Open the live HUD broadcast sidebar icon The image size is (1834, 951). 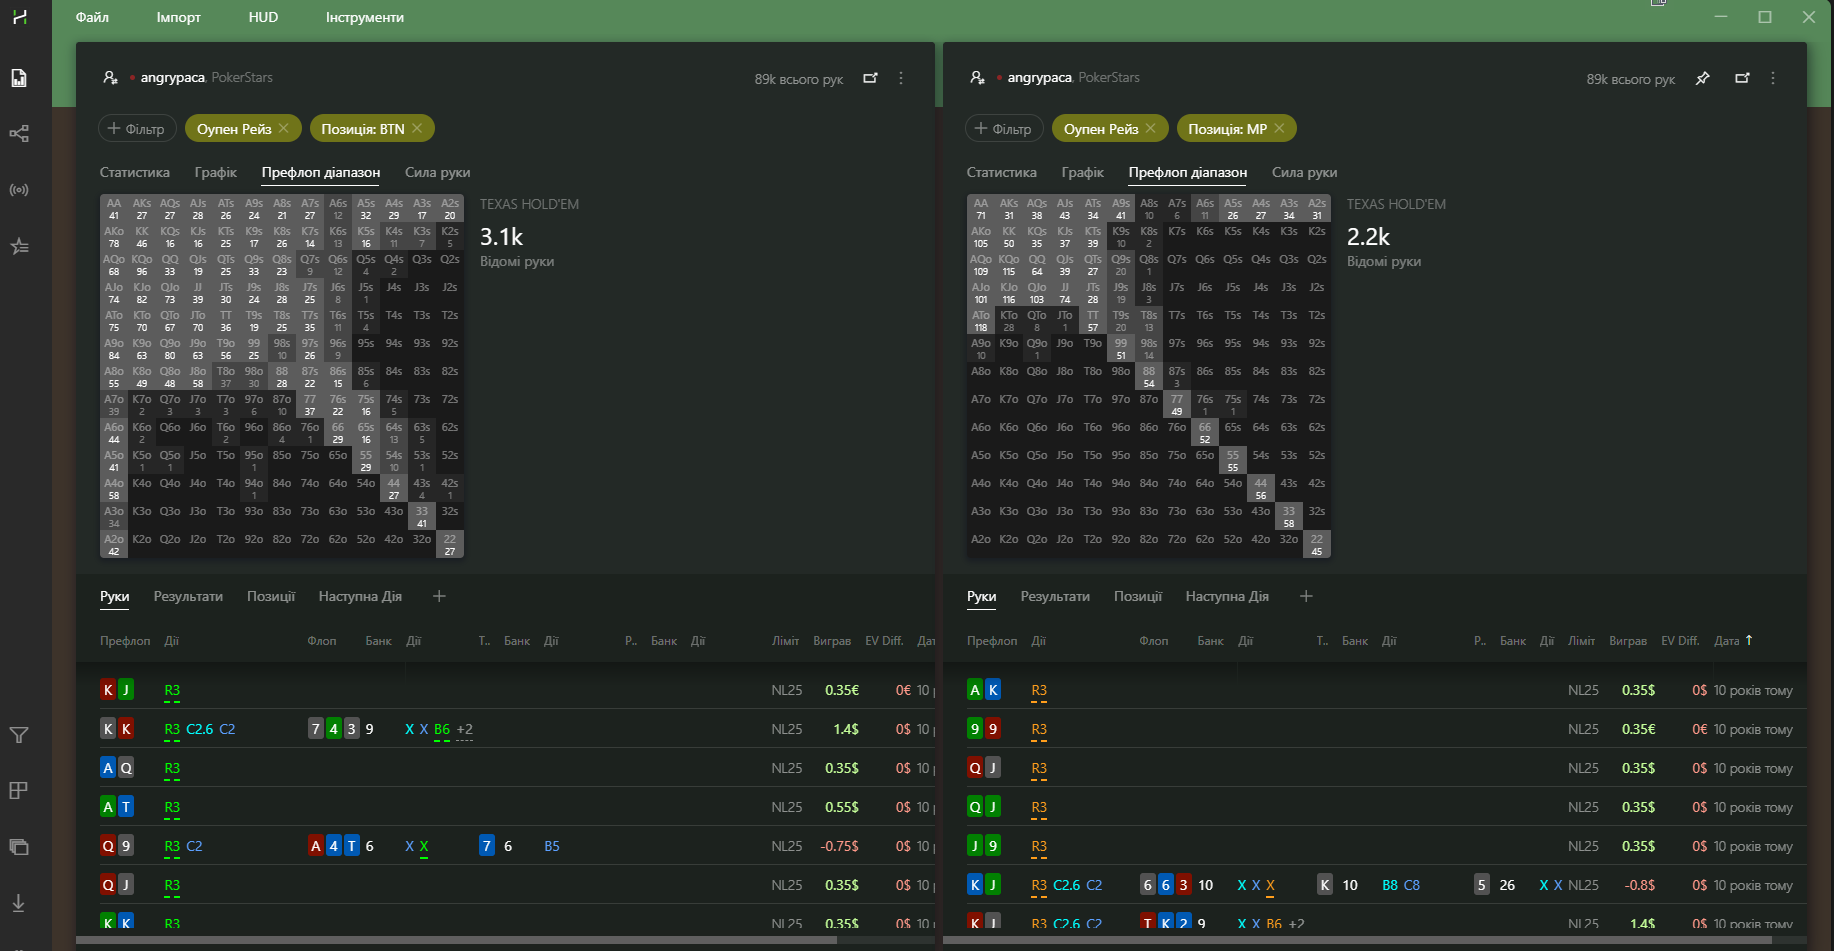tap(19, 190)
